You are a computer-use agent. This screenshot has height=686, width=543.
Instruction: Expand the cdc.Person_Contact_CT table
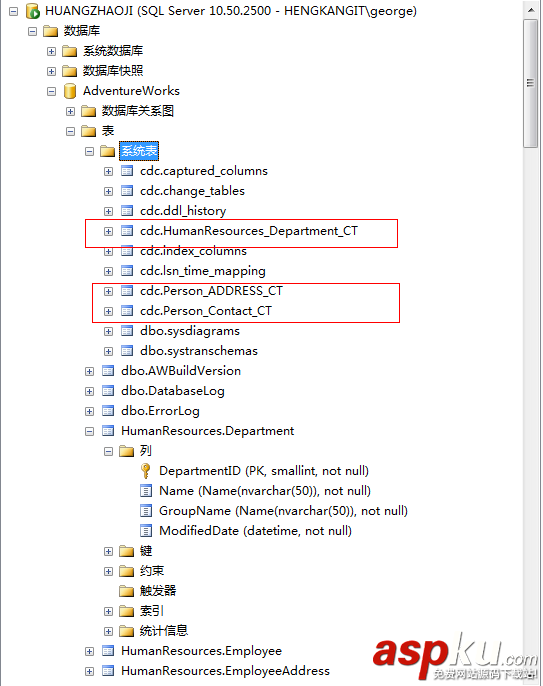tap(109, 312)
